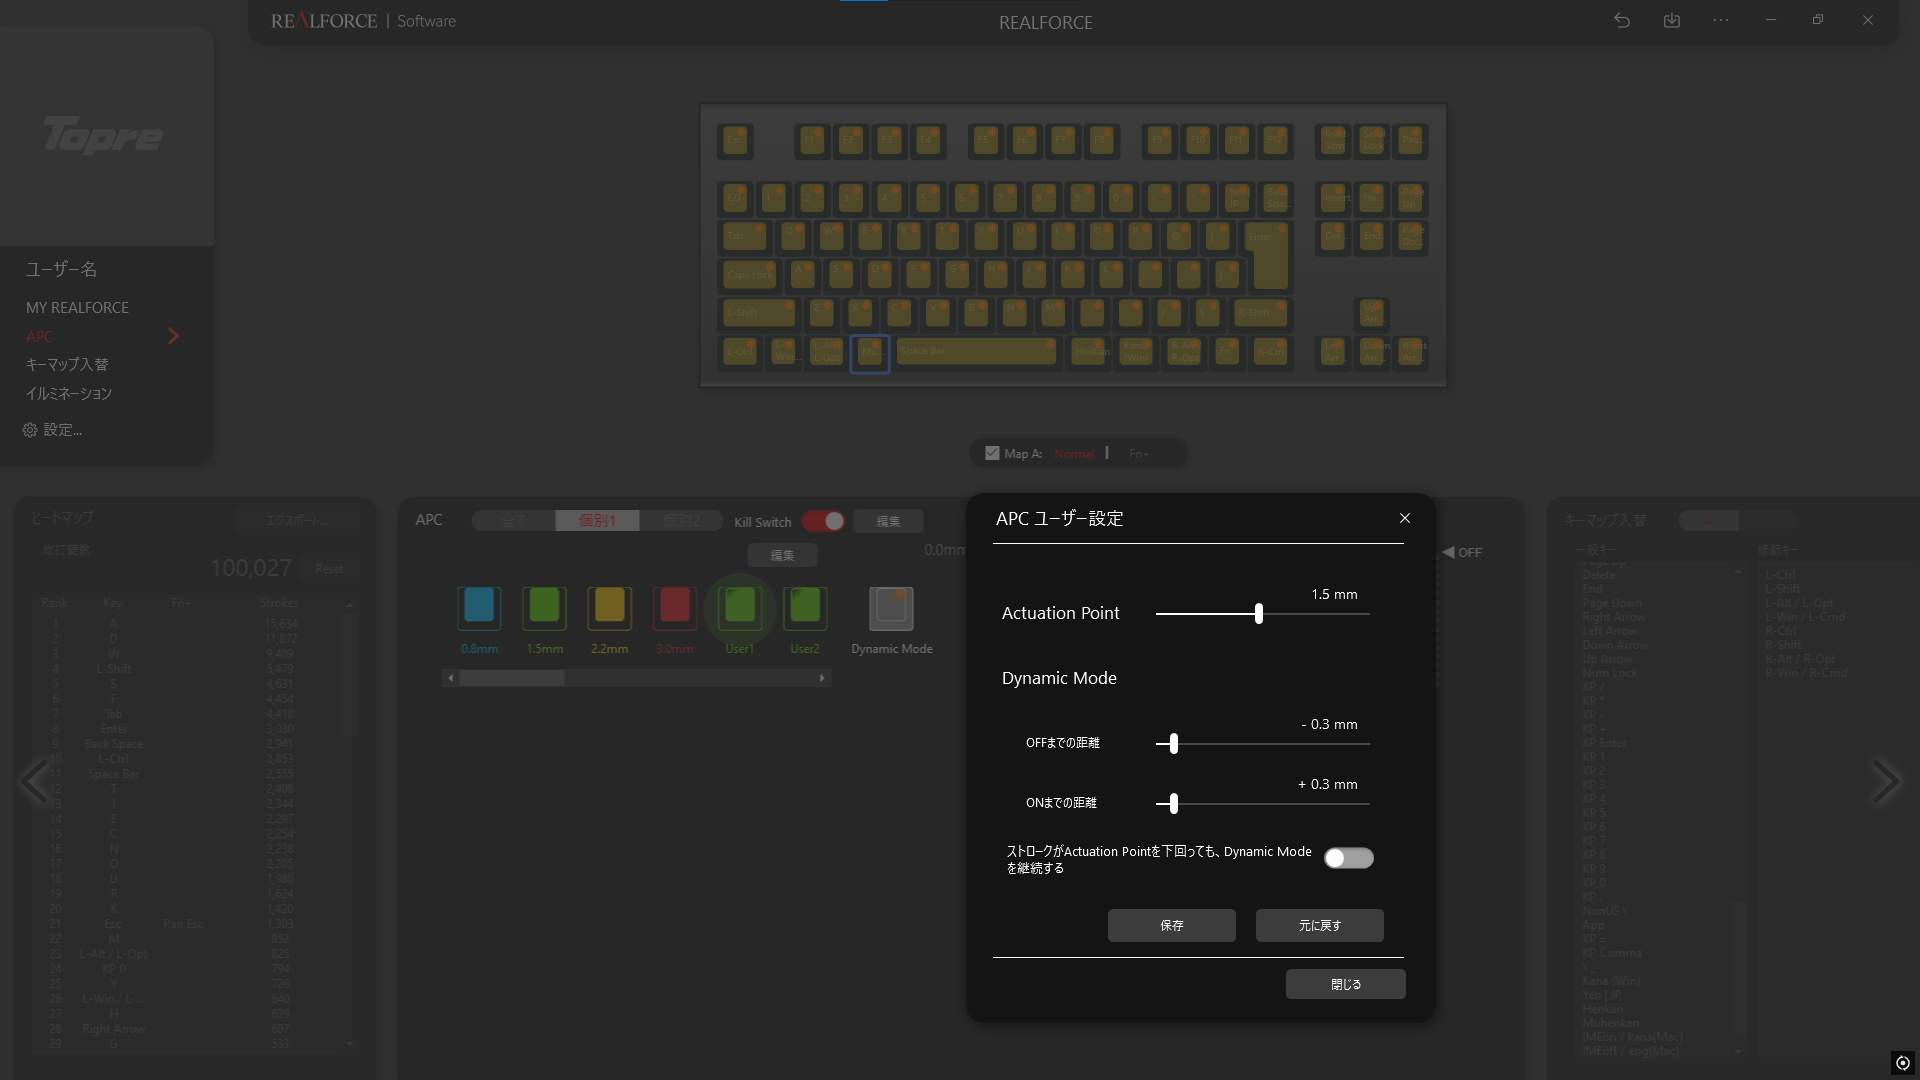Open the イルミネーション menu item
The height and width of the screenshot is (1080, 1920).
click(69, 393)
